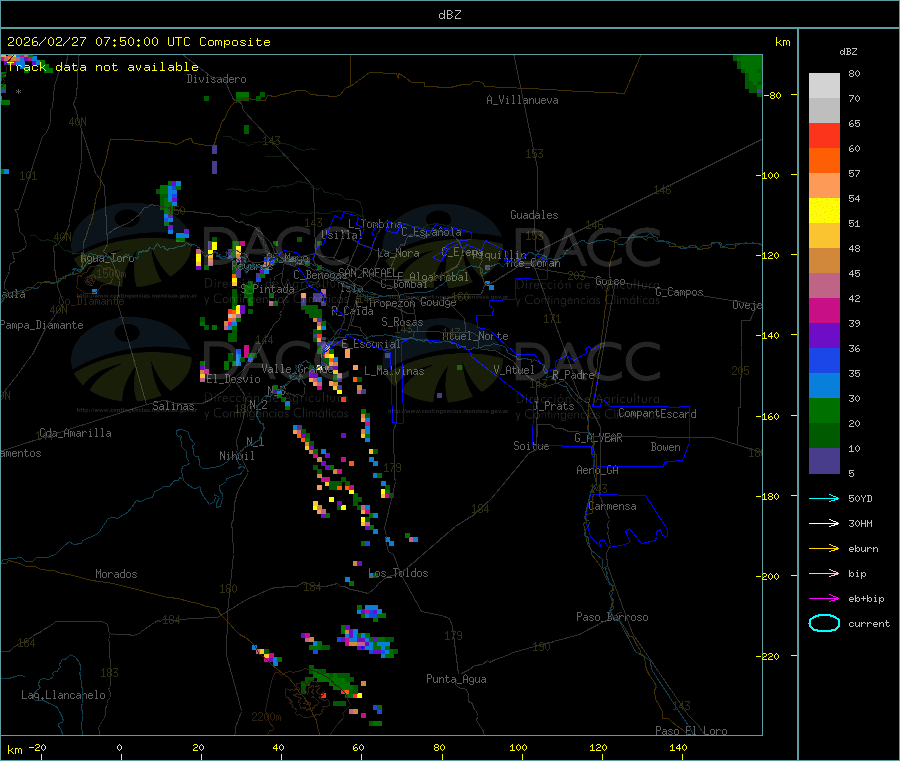Click the 'Pampa_Diamante' map label
This screenshot has height=761, width=900.
pos(42,325)
